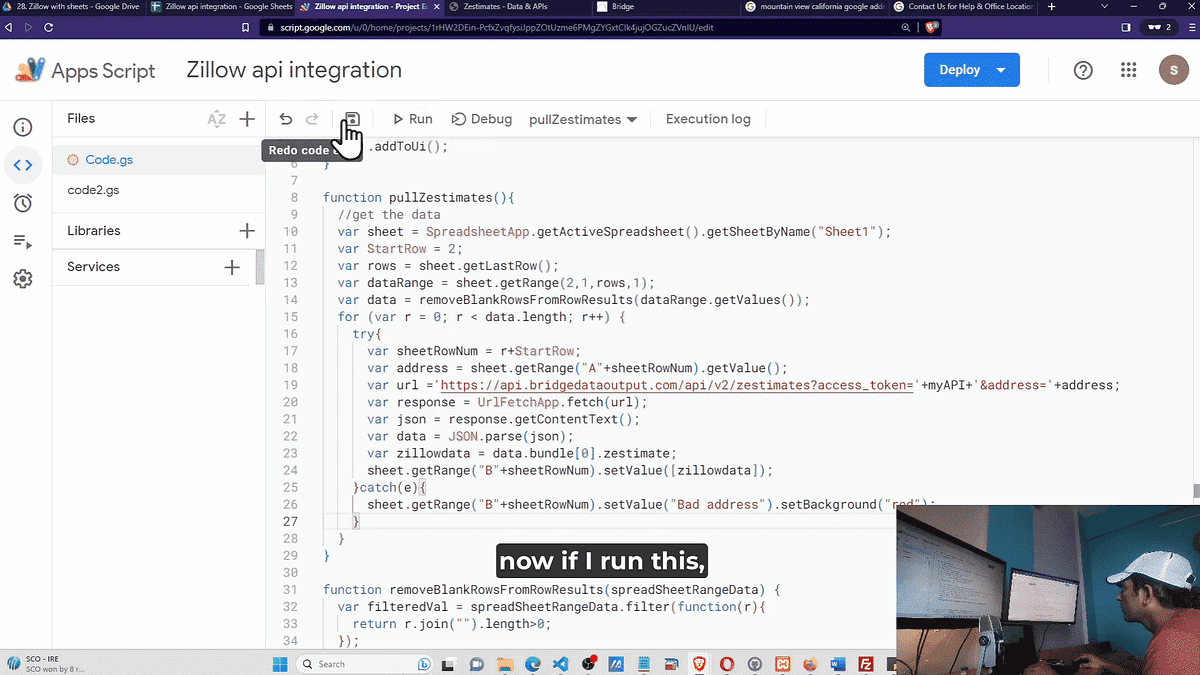
Task: Open Opera browser from taskbar
Action: 727,663
